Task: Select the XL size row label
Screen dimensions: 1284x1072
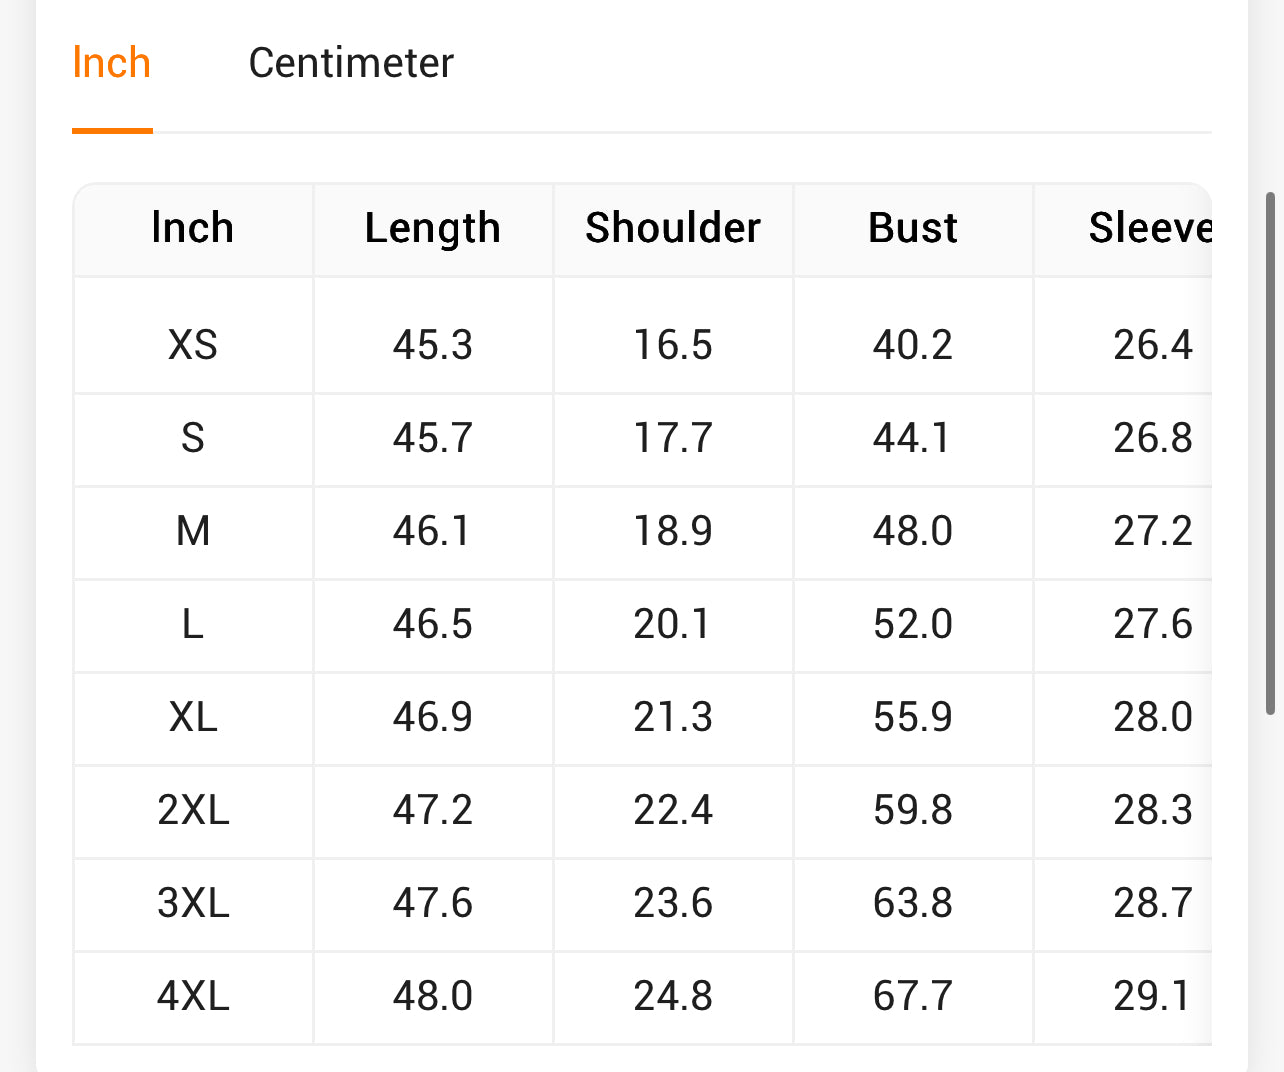Action: tap(193, 717)
